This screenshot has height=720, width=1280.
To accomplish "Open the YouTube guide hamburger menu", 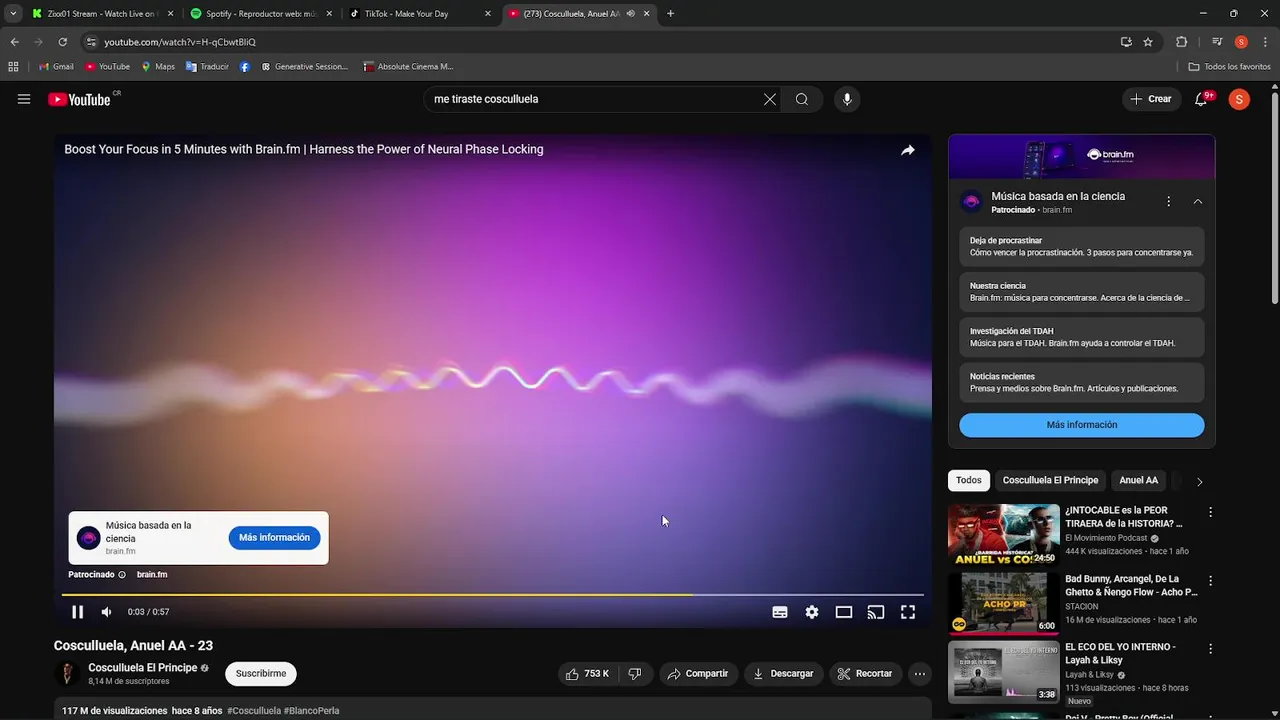I will (24, 99).
